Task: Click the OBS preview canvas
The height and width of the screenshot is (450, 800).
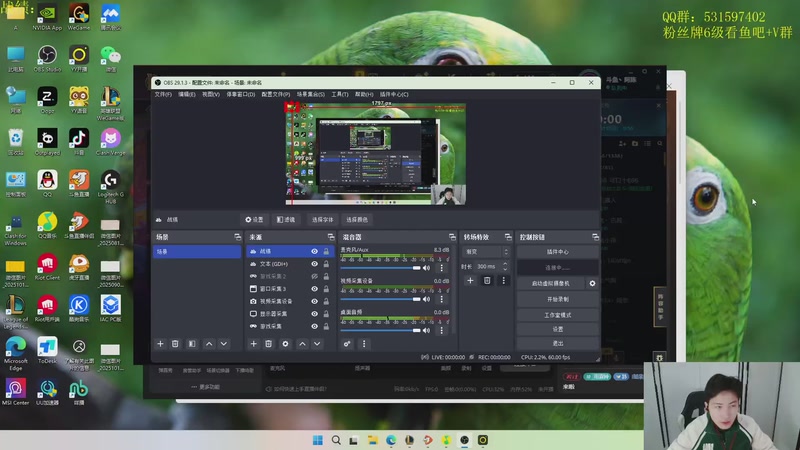Action: pos(376,154)
